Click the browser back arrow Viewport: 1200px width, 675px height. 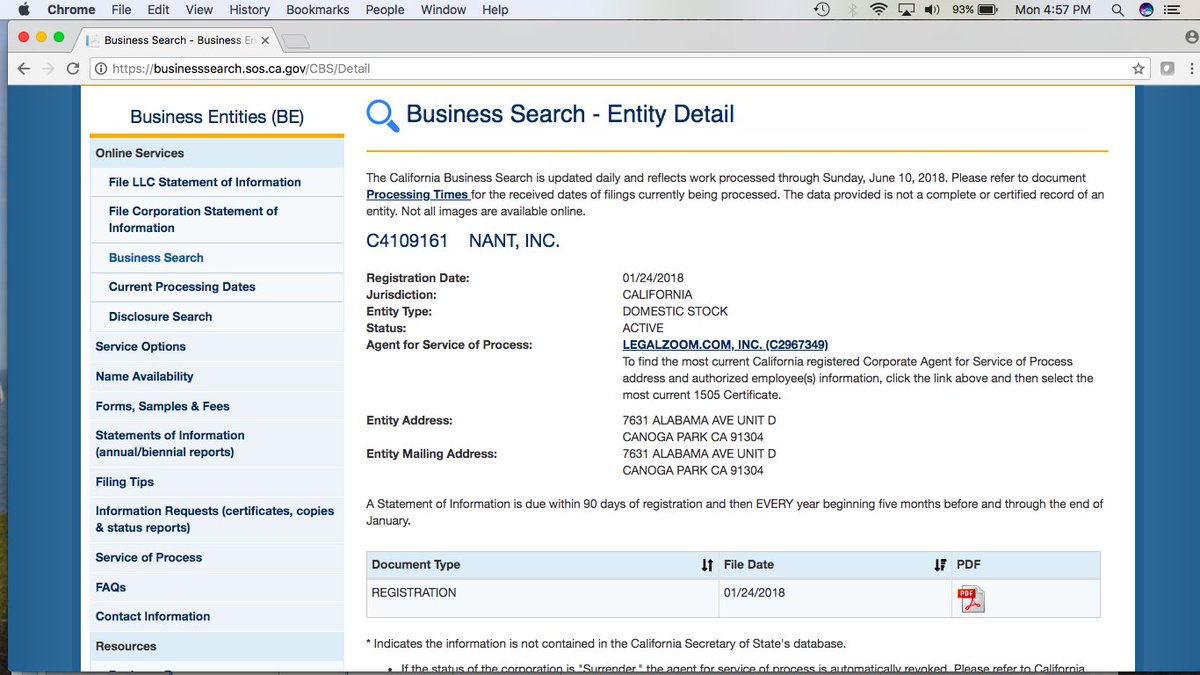[24, 69]
